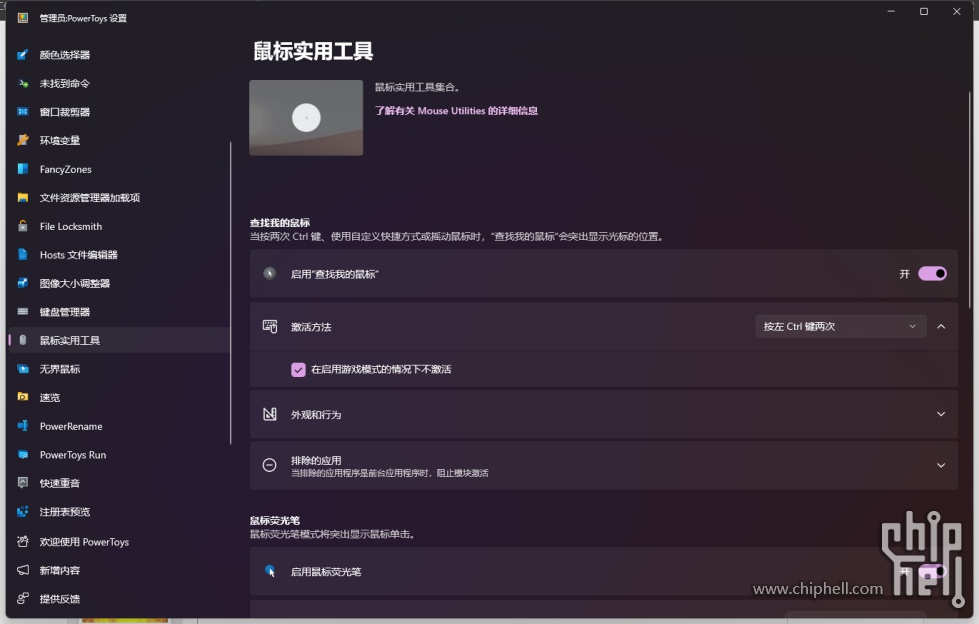
Task: Open the 提供反馈 entry
Action: (x=119, y=598)
